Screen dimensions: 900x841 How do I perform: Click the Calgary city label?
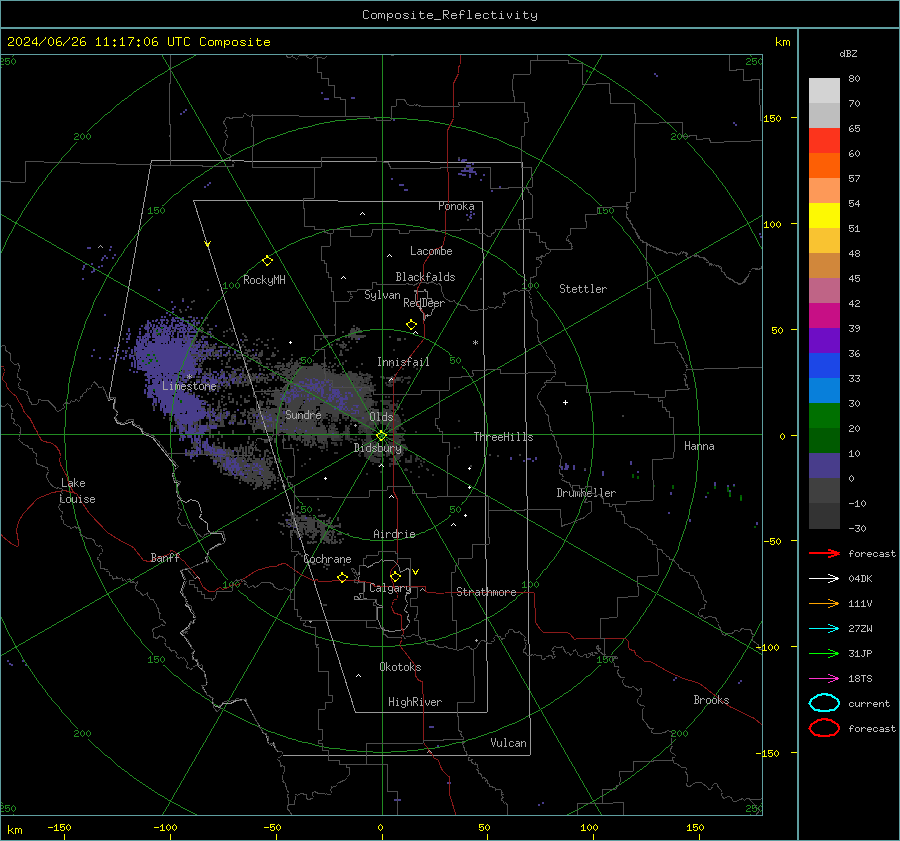pos(390,588)
